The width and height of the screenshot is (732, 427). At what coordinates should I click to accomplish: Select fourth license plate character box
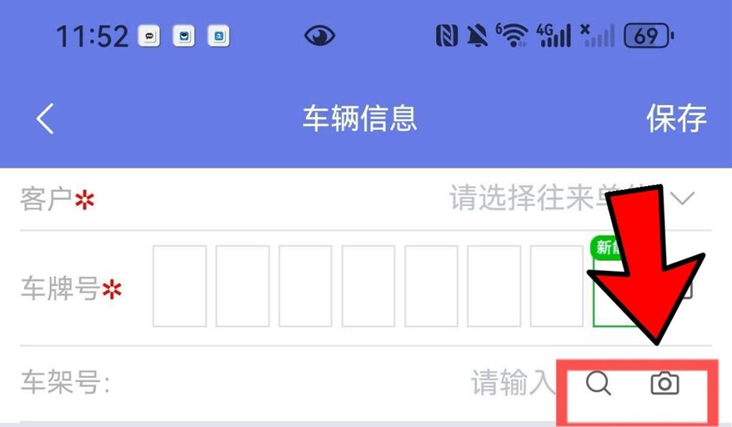click(368, 286)
